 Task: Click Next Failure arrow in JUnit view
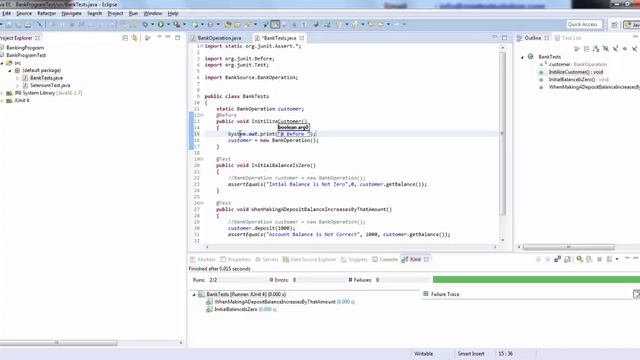(538, 259)
